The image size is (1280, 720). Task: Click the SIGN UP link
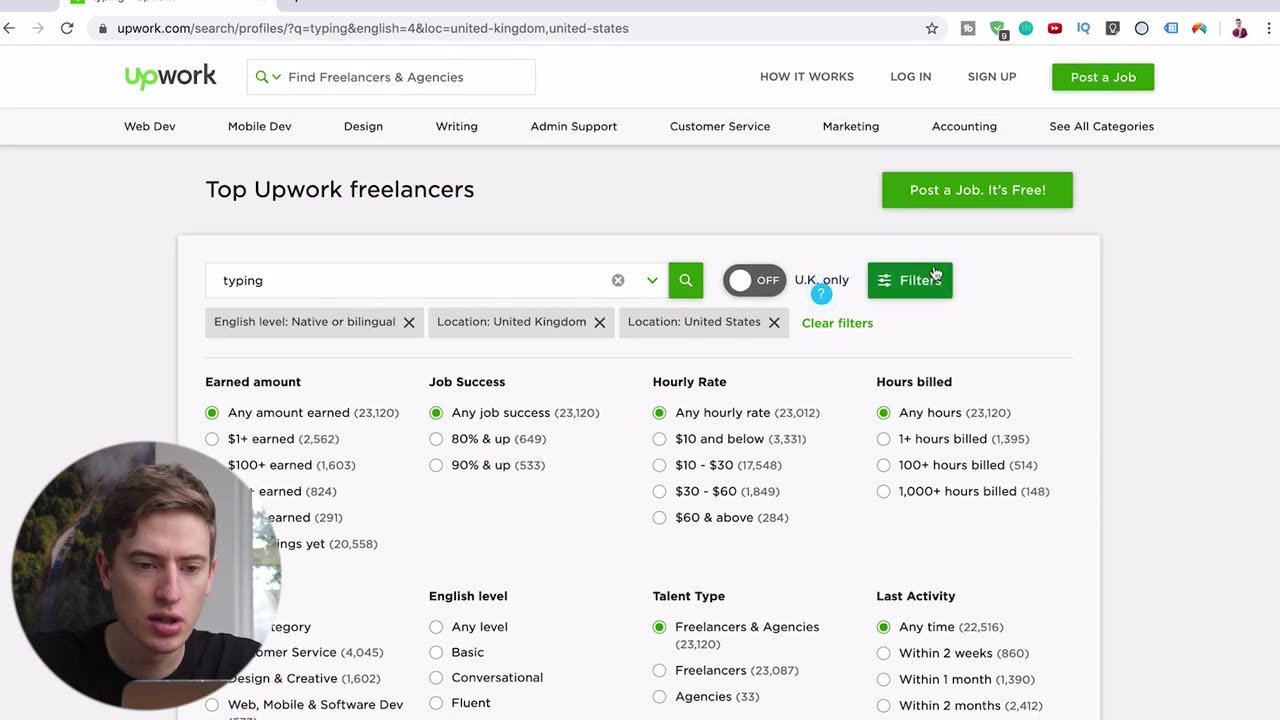[x=992, y=77]
